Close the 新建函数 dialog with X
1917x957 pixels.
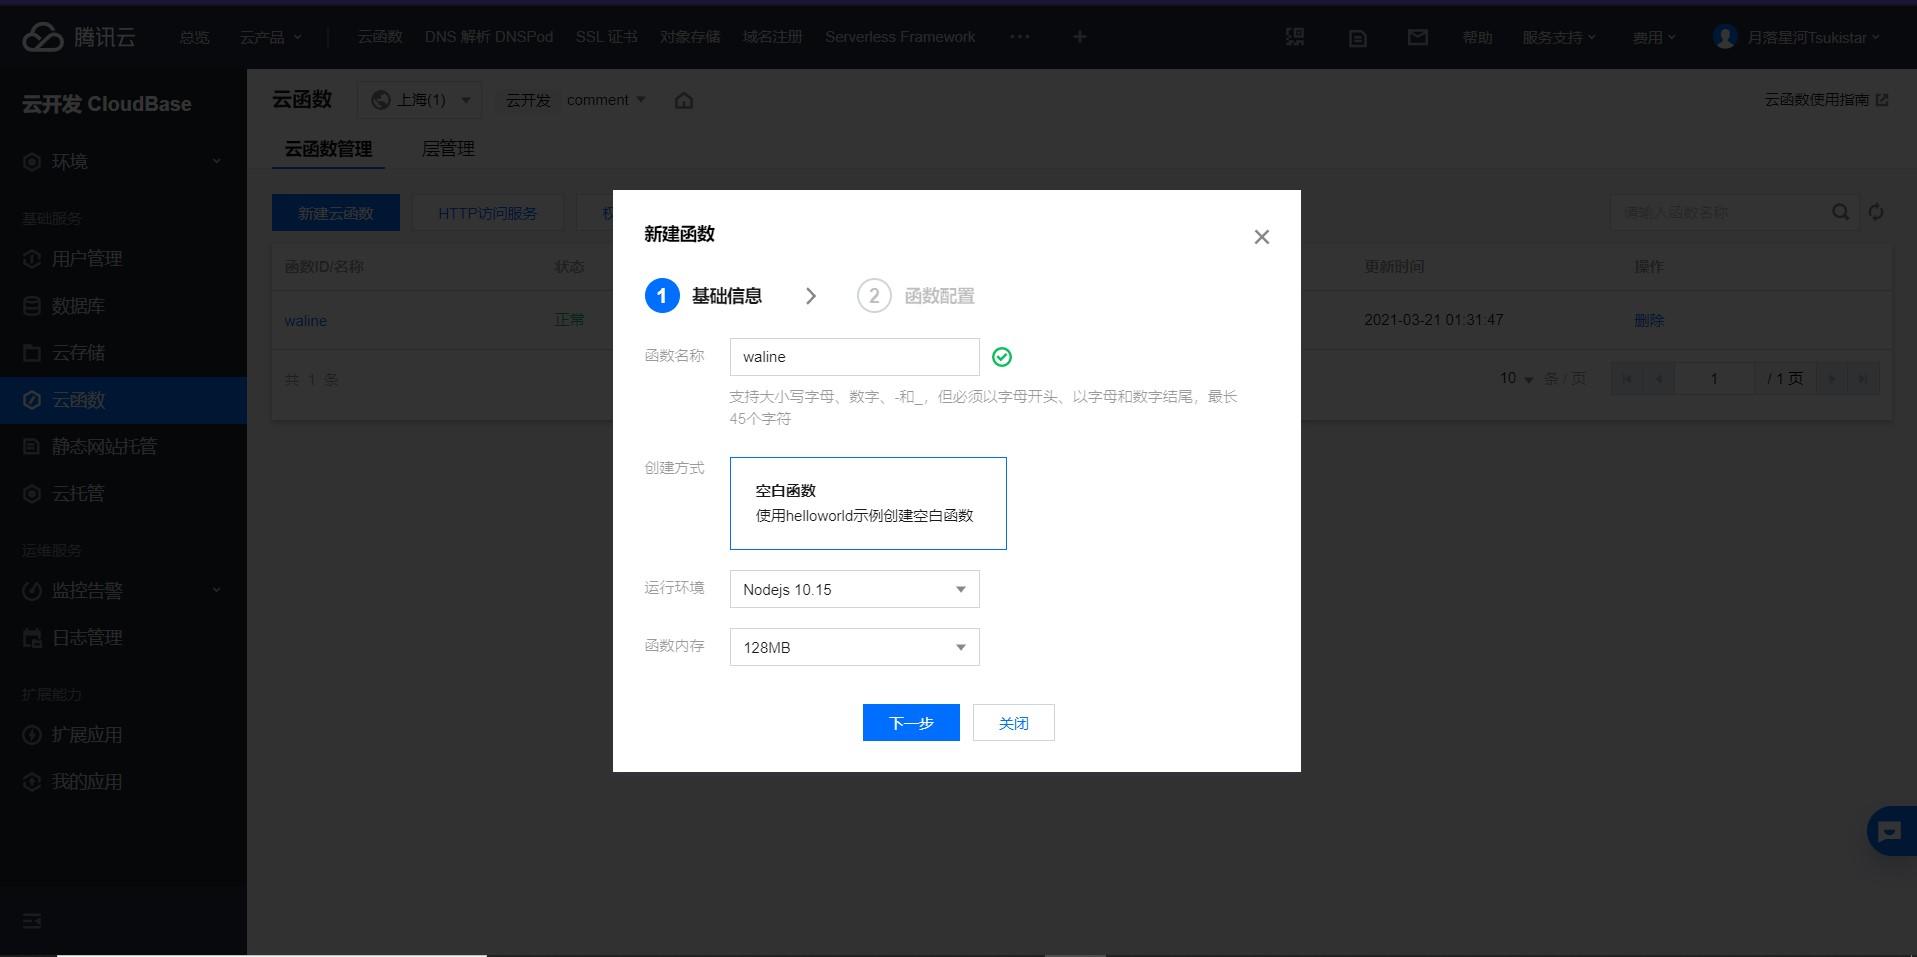1262,237
